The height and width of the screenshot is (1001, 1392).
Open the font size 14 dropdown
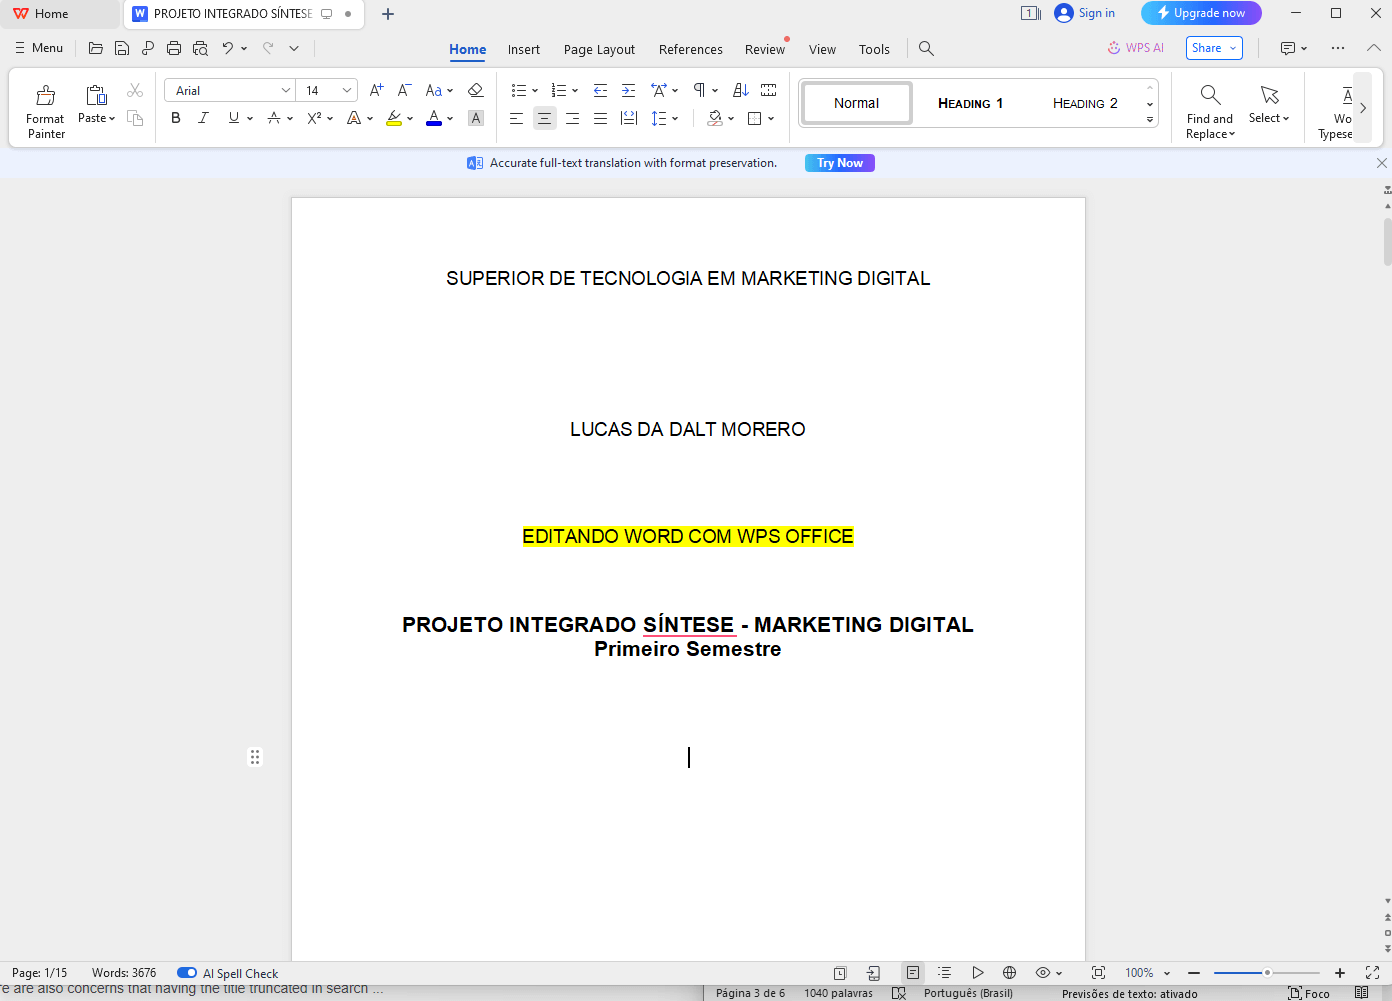347,90
